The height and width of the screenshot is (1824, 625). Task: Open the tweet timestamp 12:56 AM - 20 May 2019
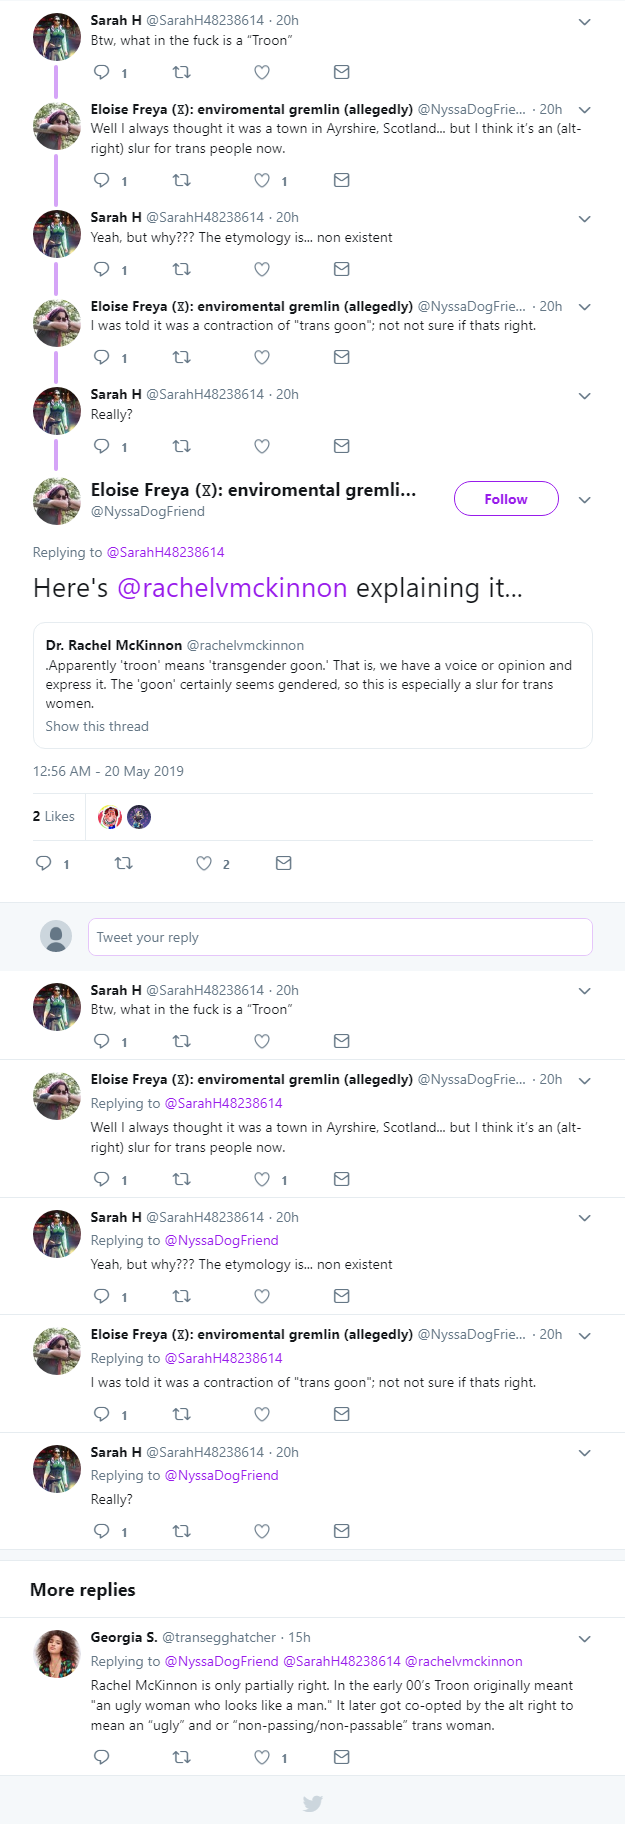point(108,771)
